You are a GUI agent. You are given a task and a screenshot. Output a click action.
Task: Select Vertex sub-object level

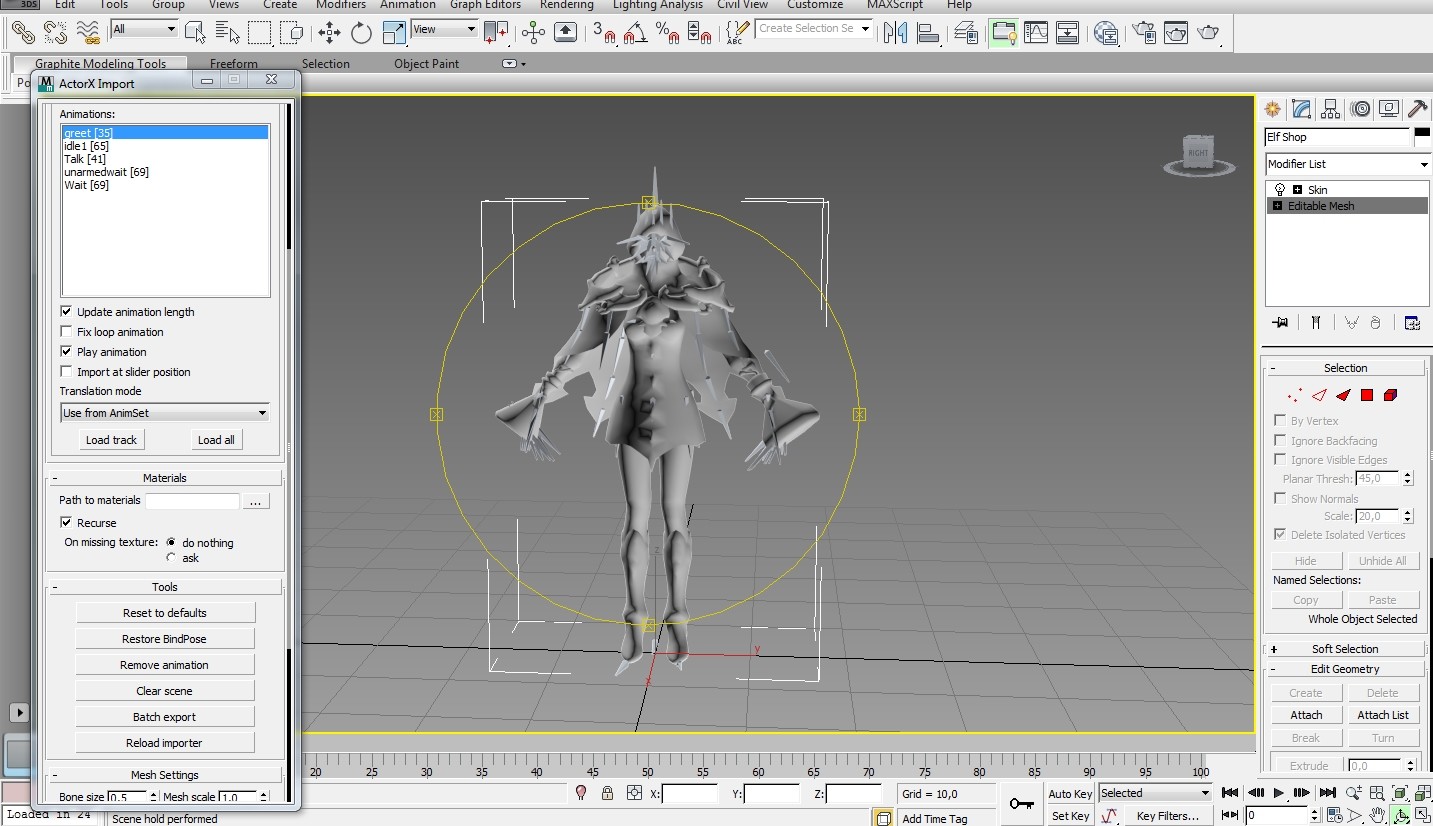point(1294,395)
